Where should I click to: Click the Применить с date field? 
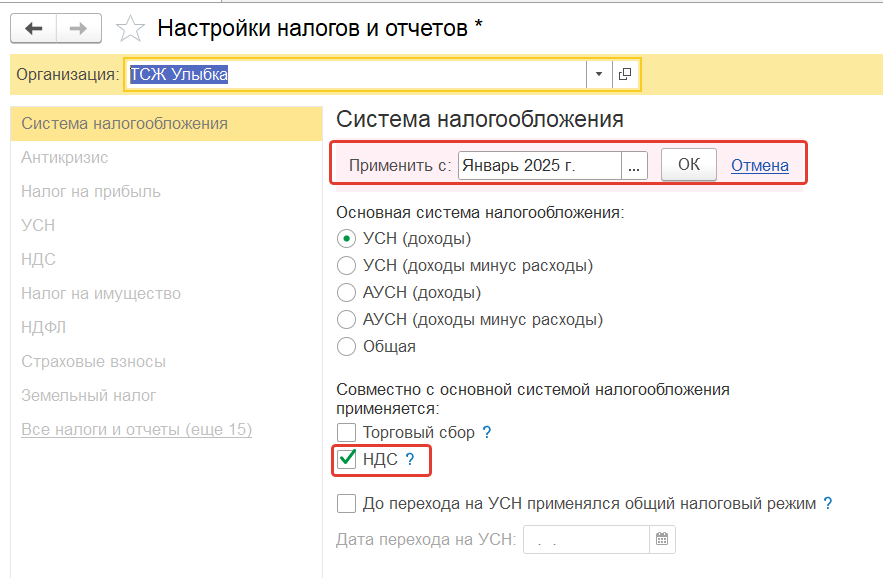point(539,165)
